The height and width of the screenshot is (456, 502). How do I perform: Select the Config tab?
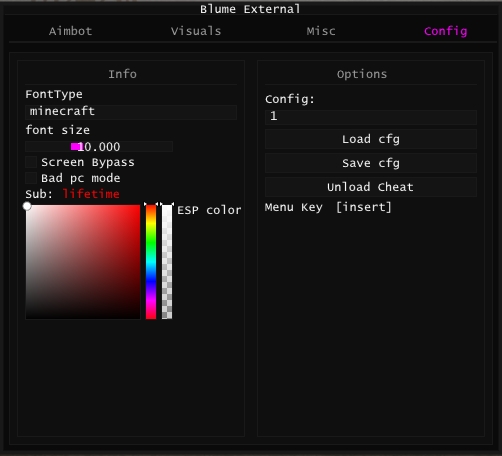coord(445,31)
